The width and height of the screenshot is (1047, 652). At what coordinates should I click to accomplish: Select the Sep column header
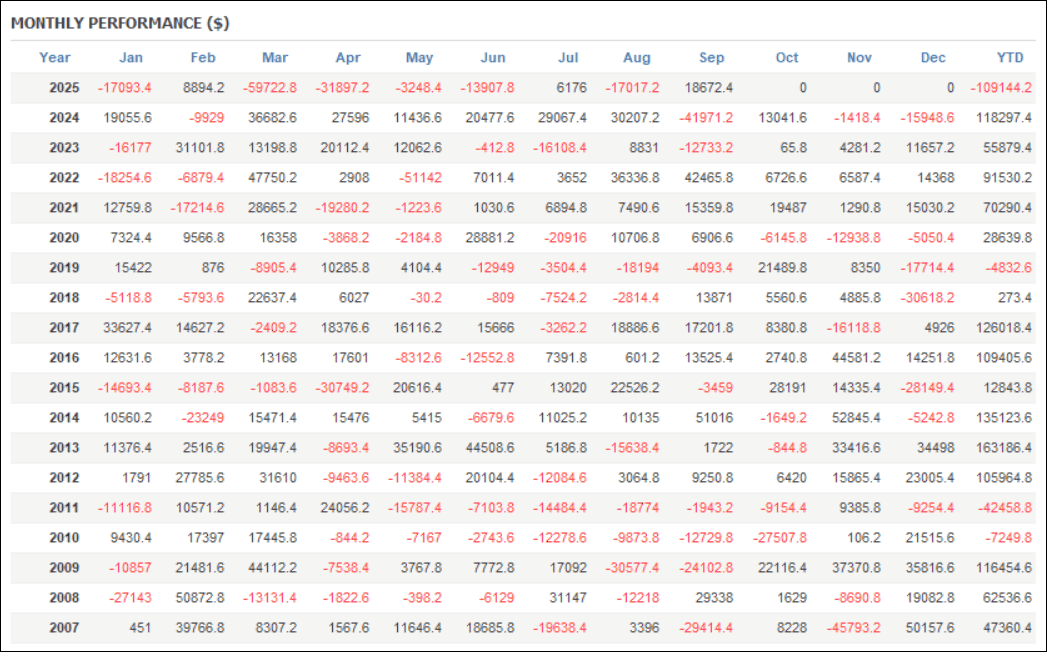coord(711,57)
